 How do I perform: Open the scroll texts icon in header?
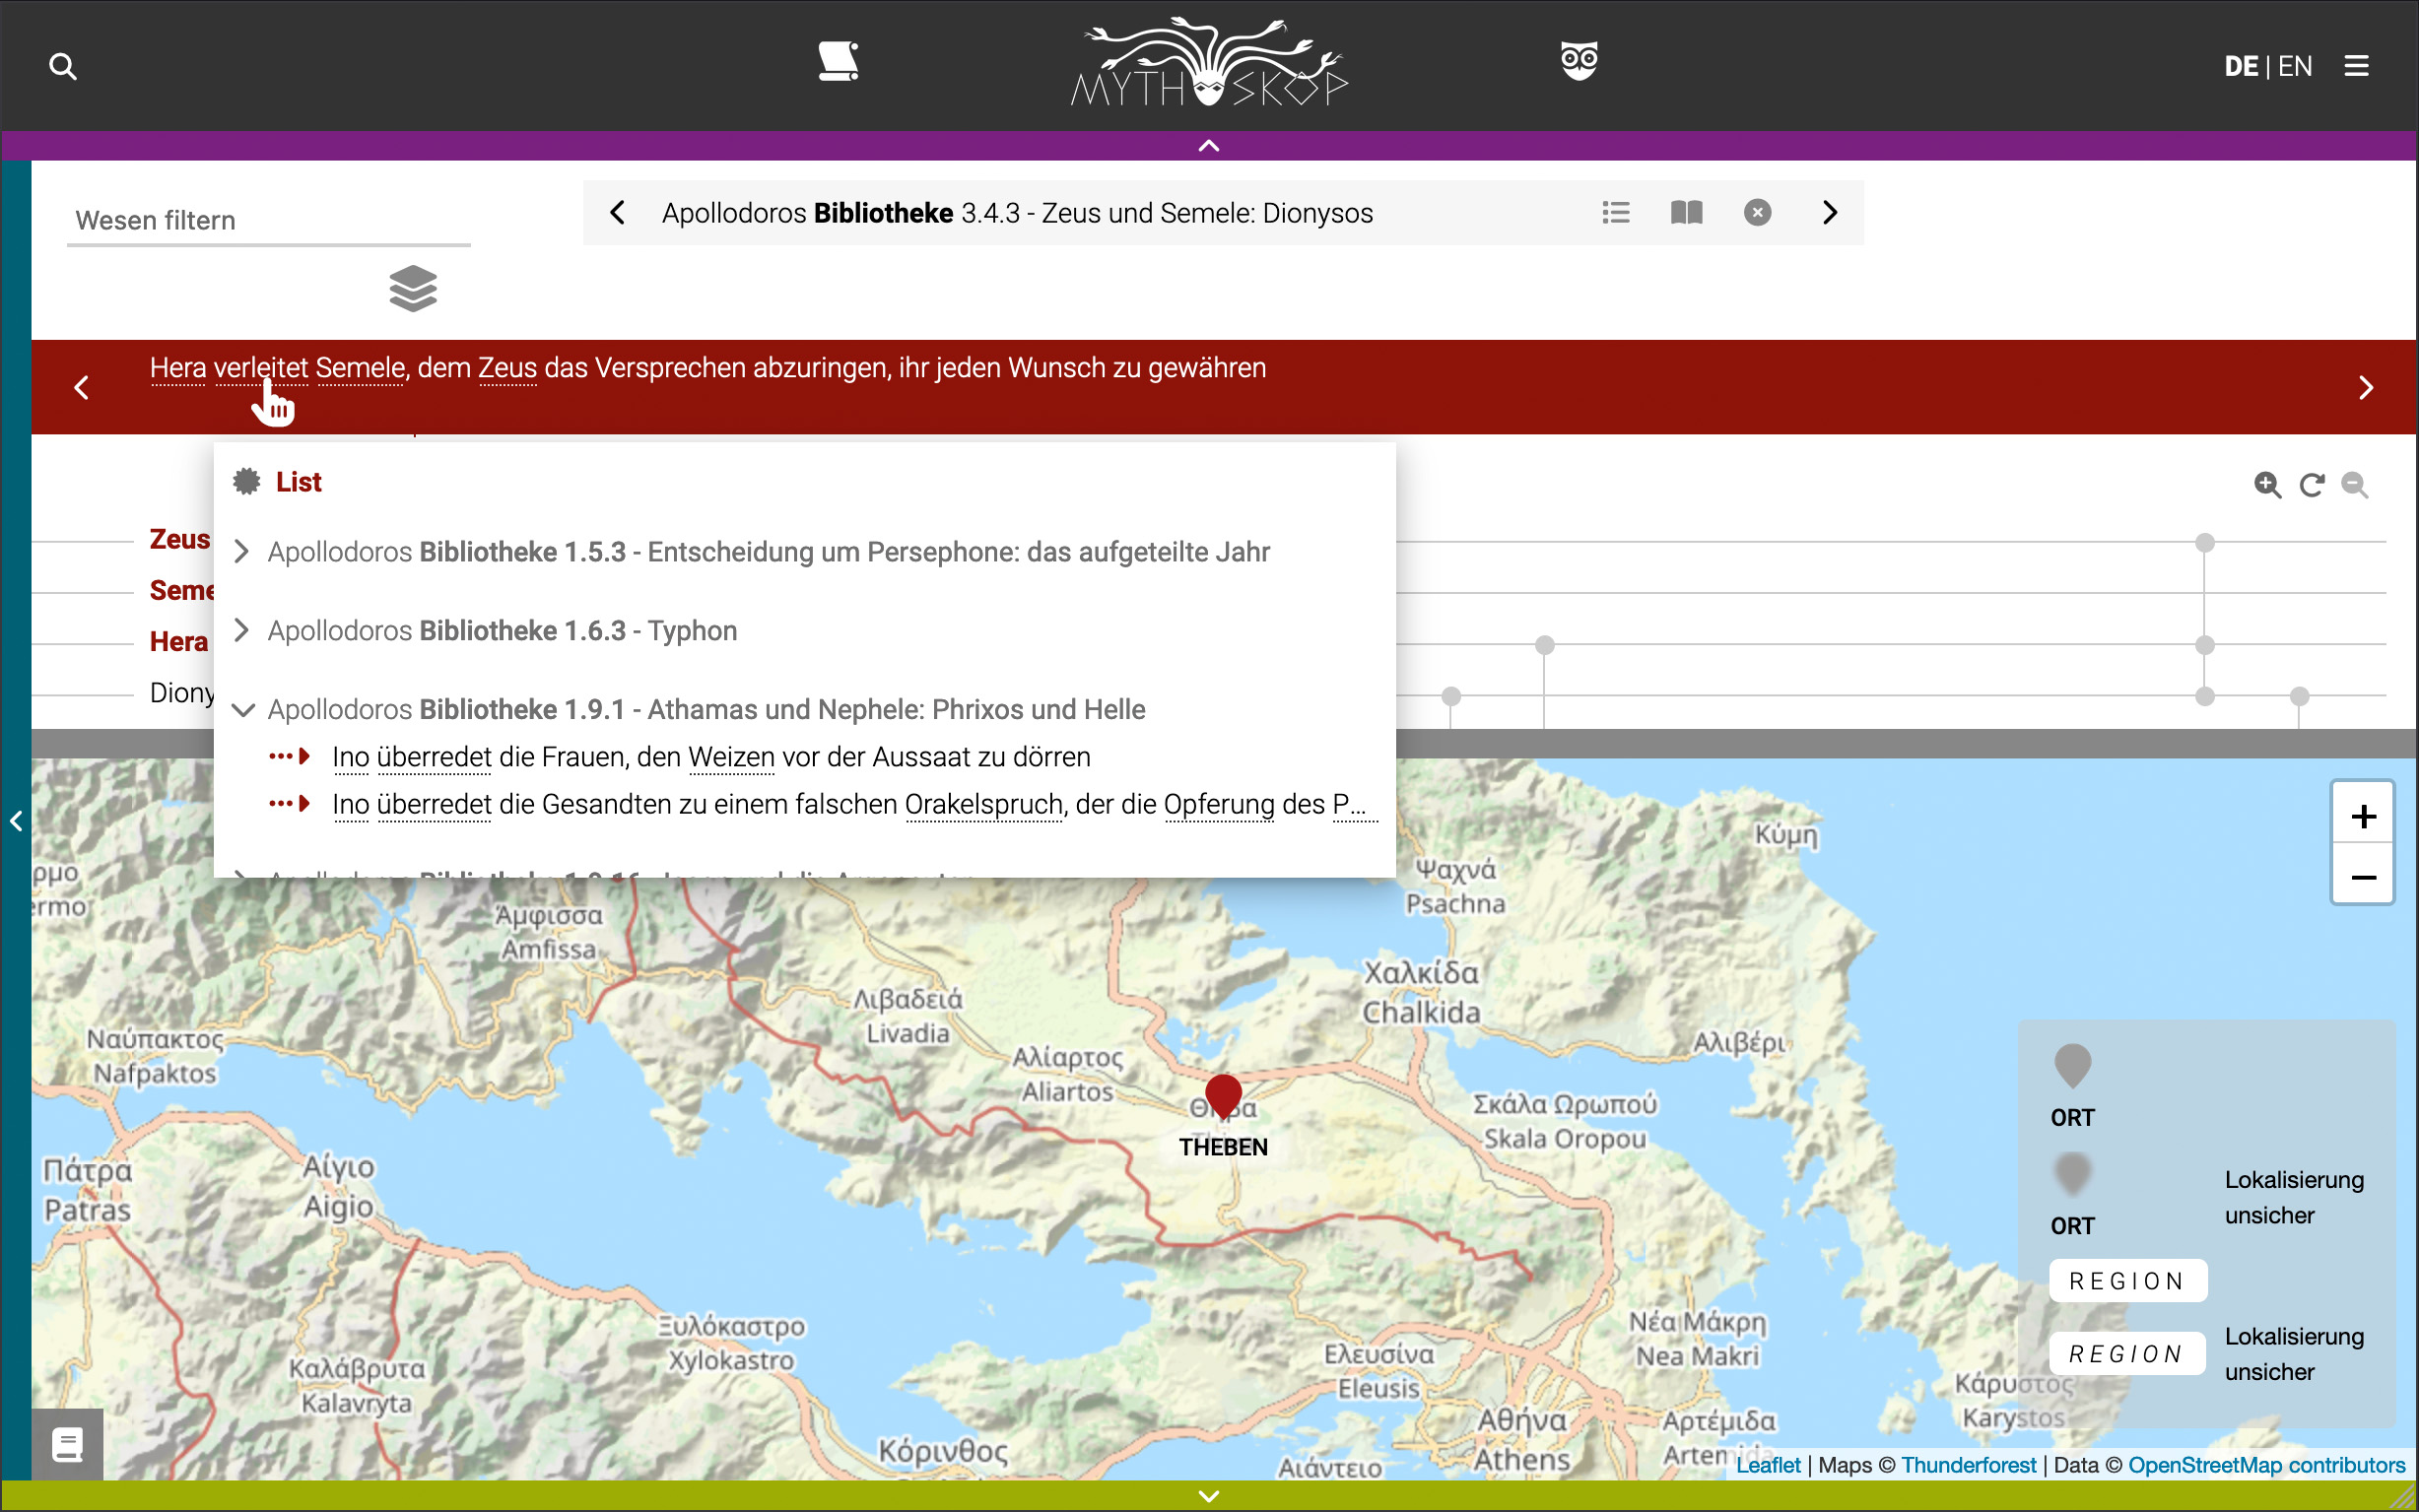[x=838, y=62]
